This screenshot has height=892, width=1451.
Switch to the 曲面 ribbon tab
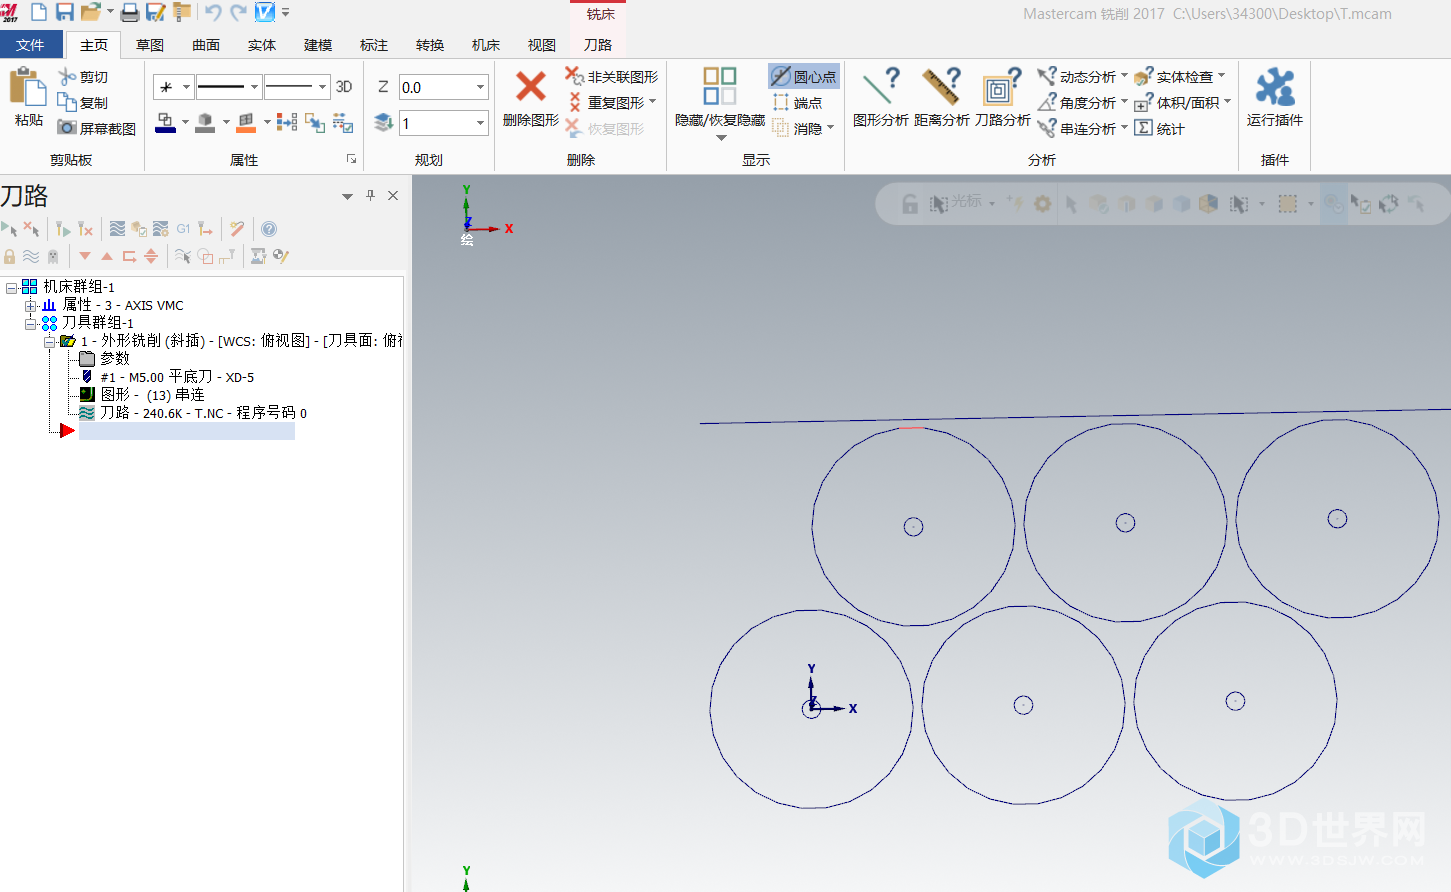(x=206, y=45)
